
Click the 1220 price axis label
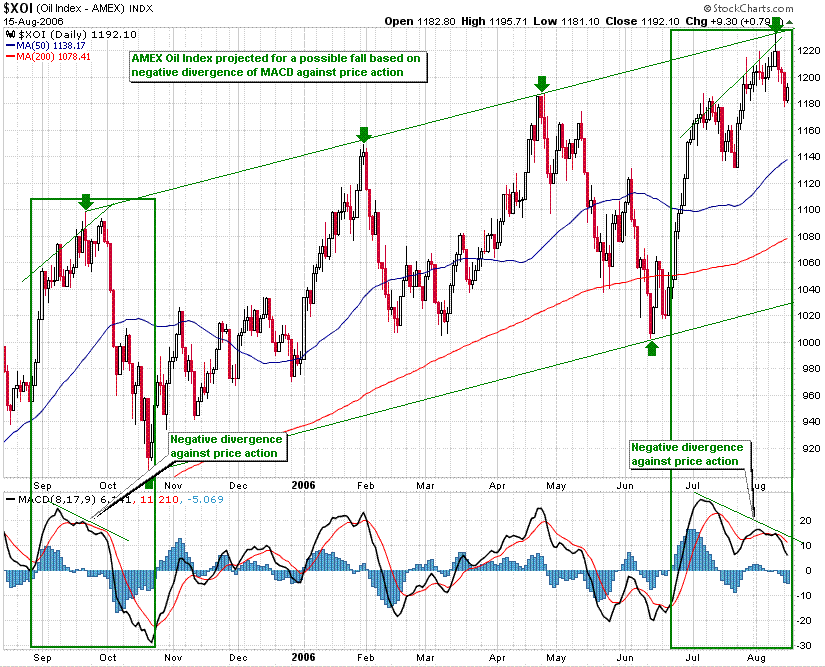(x=809, y=50)
